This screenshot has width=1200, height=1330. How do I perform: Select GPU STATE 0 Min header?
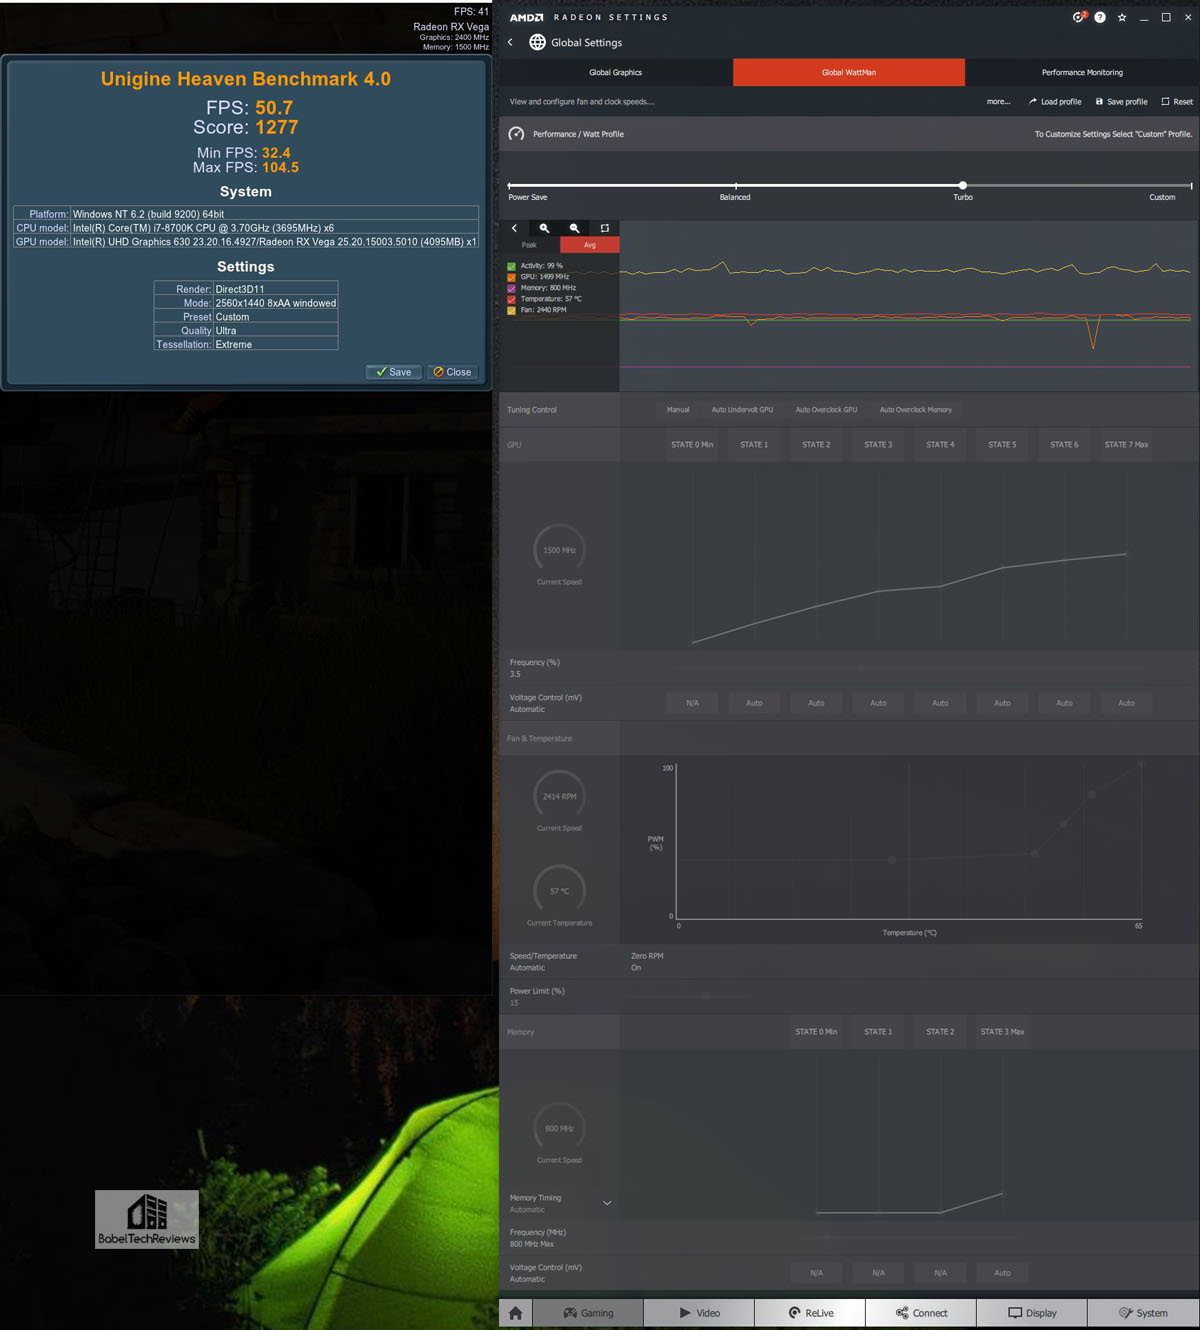(692, 445)
